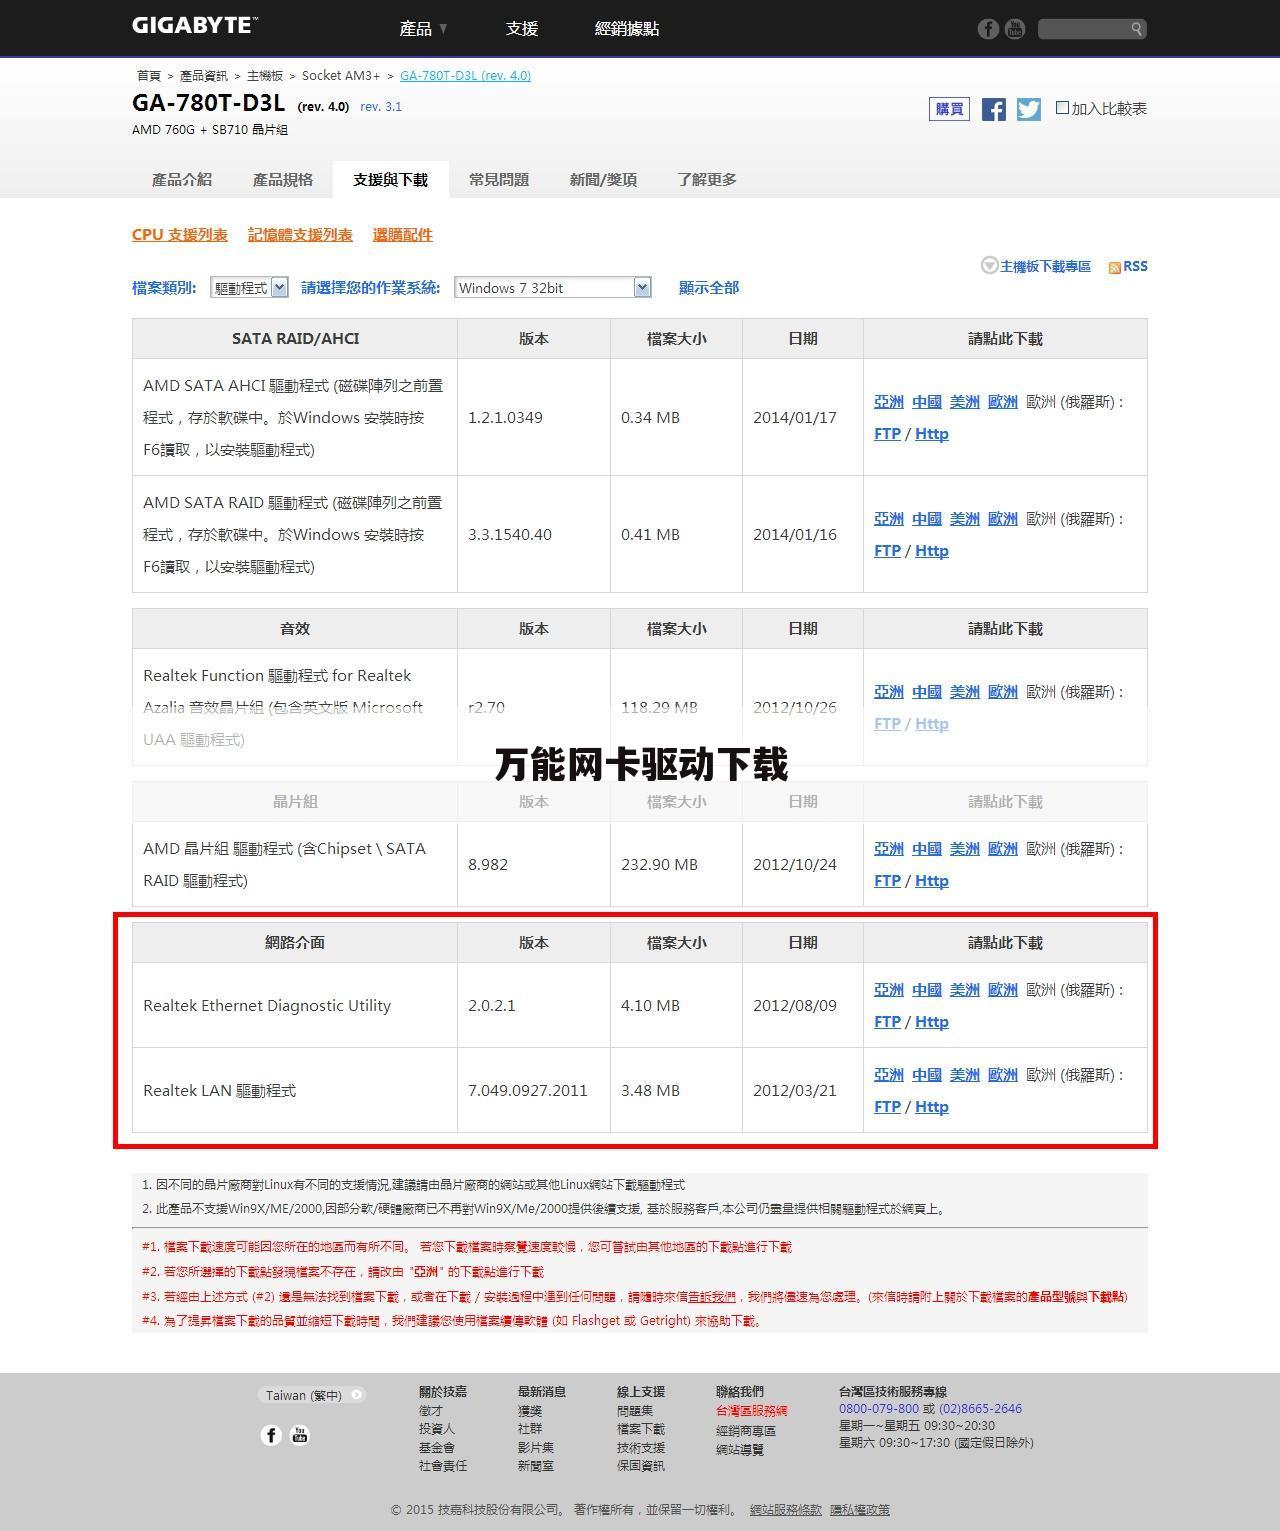Open YouTube icon in top header

coord(1015,29)
